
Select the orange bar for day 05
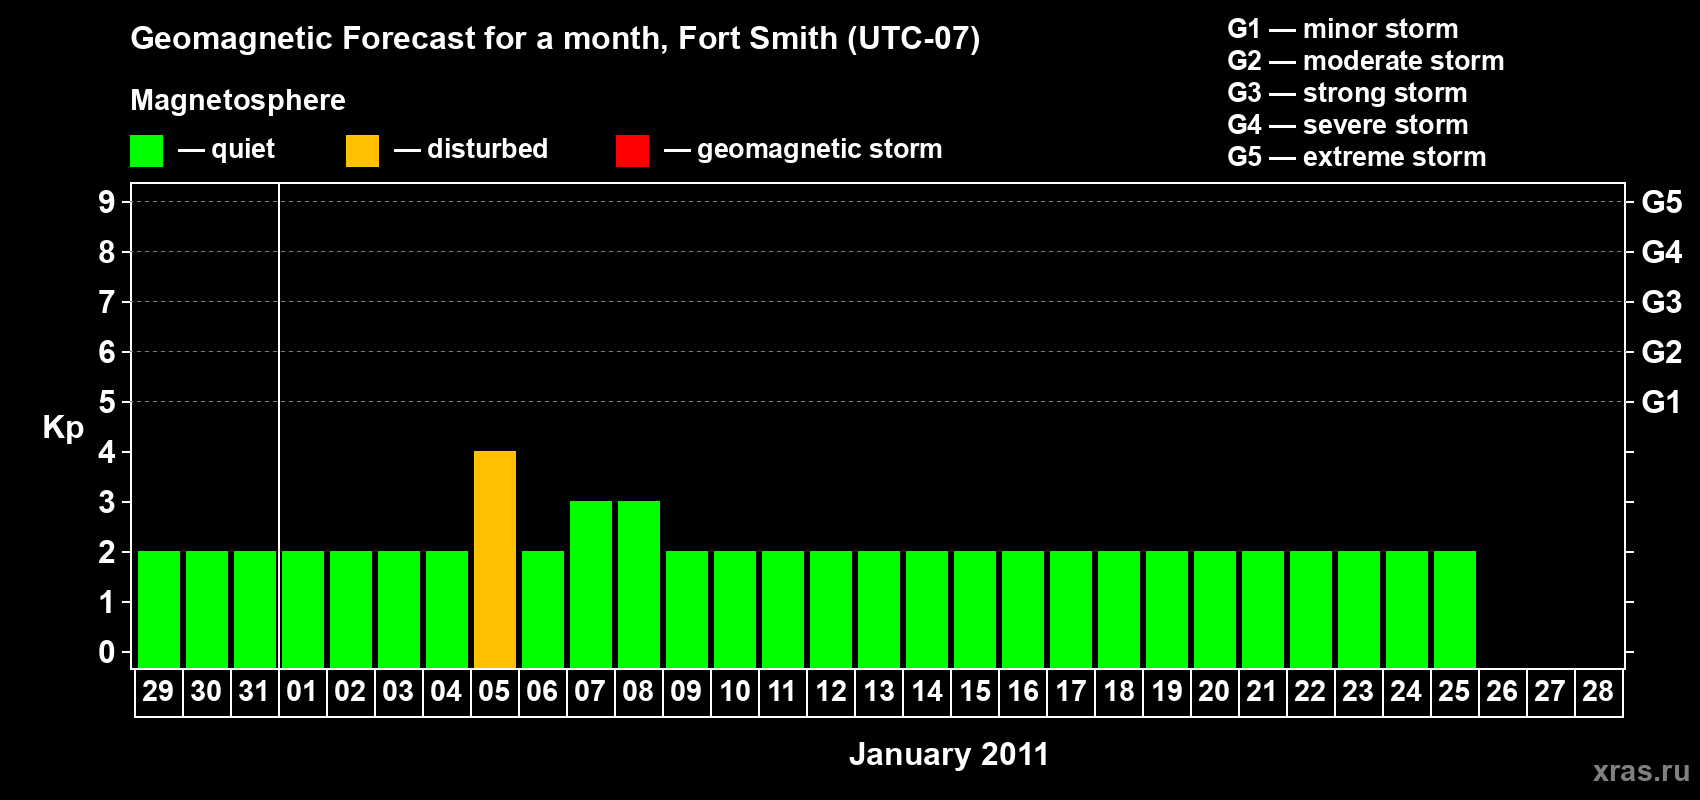[495, 559]
